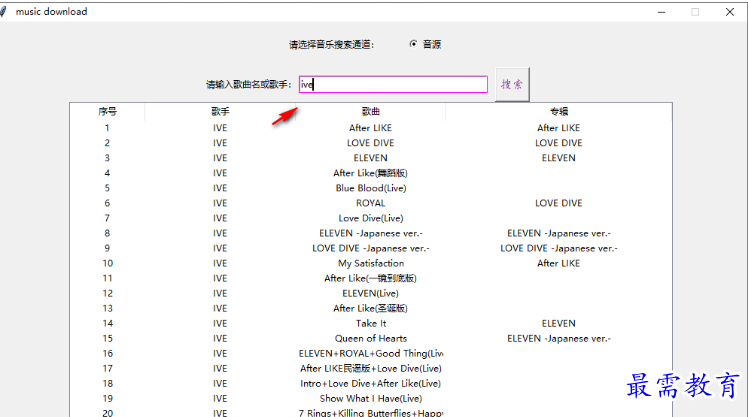Select song 'ROYAL' in row 6
748x417 pixels.
click(371, 203)
